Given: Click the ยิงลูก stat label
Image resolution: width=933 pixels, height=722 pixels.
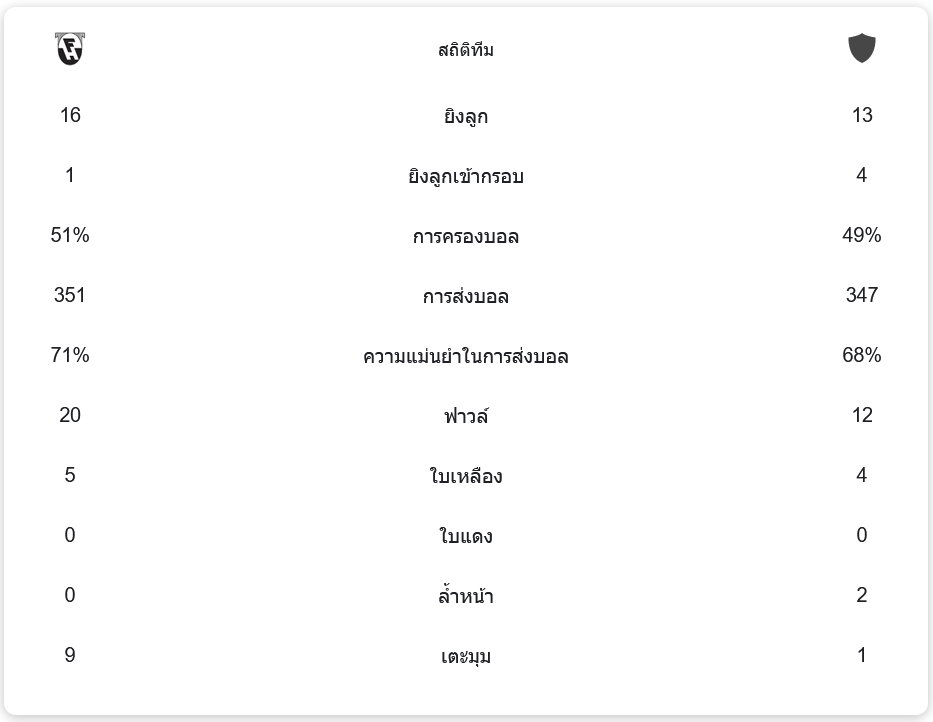Looking at the screenshot, I should click(466, 116).
